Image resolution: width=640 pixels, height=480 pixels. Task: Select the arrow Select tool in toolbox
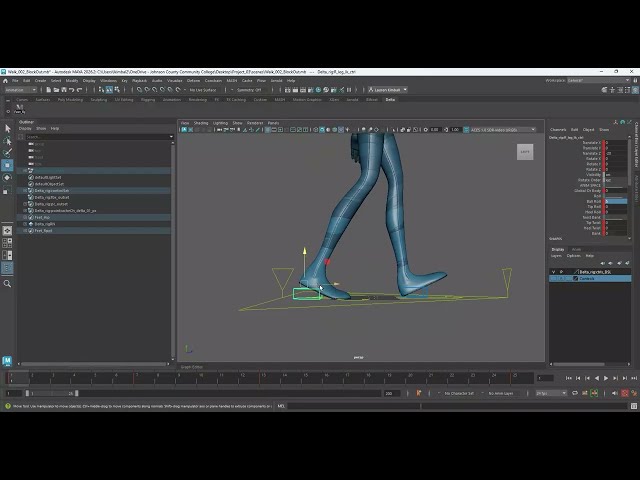coord(7,129)
